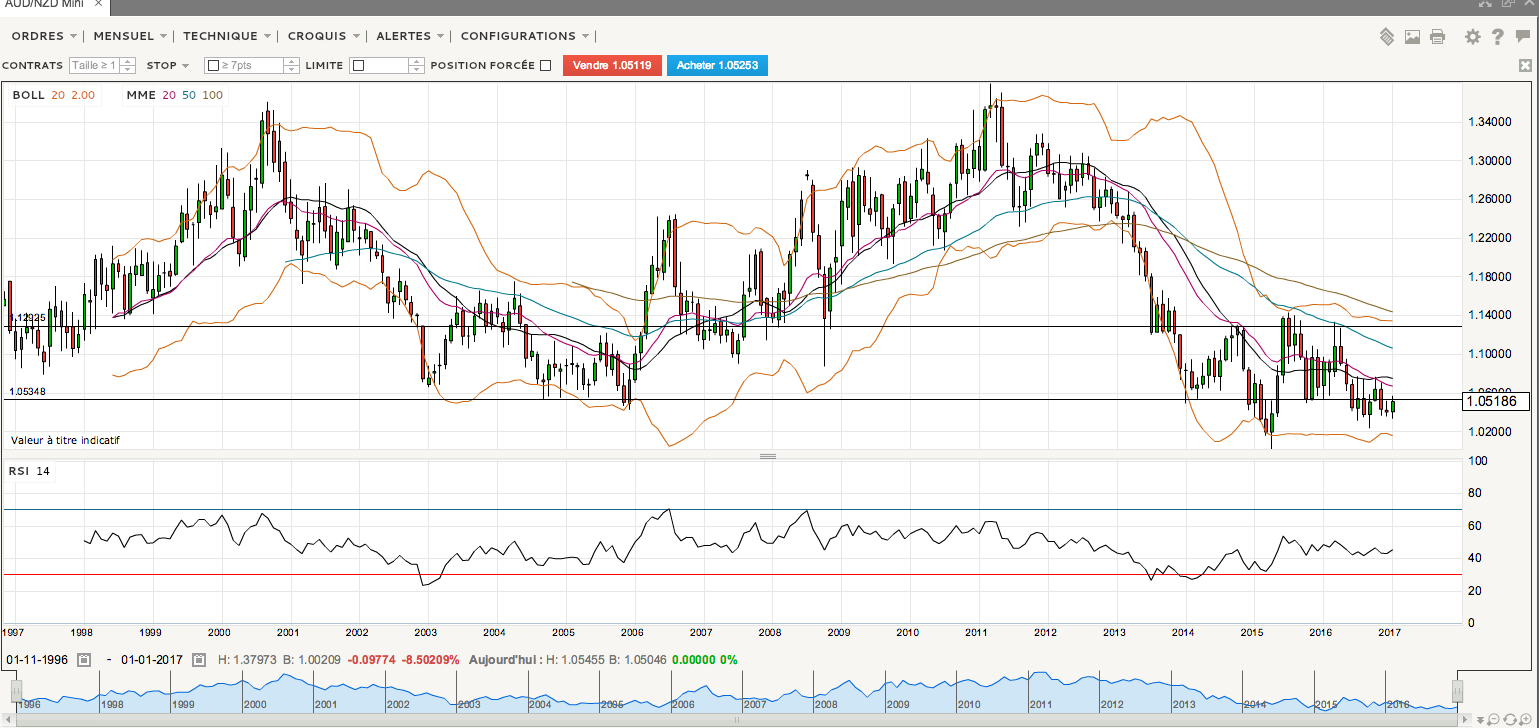This screenshot has height=728, width=1539.
Task: Open the start date calendar picker
Action: [84, 660]
